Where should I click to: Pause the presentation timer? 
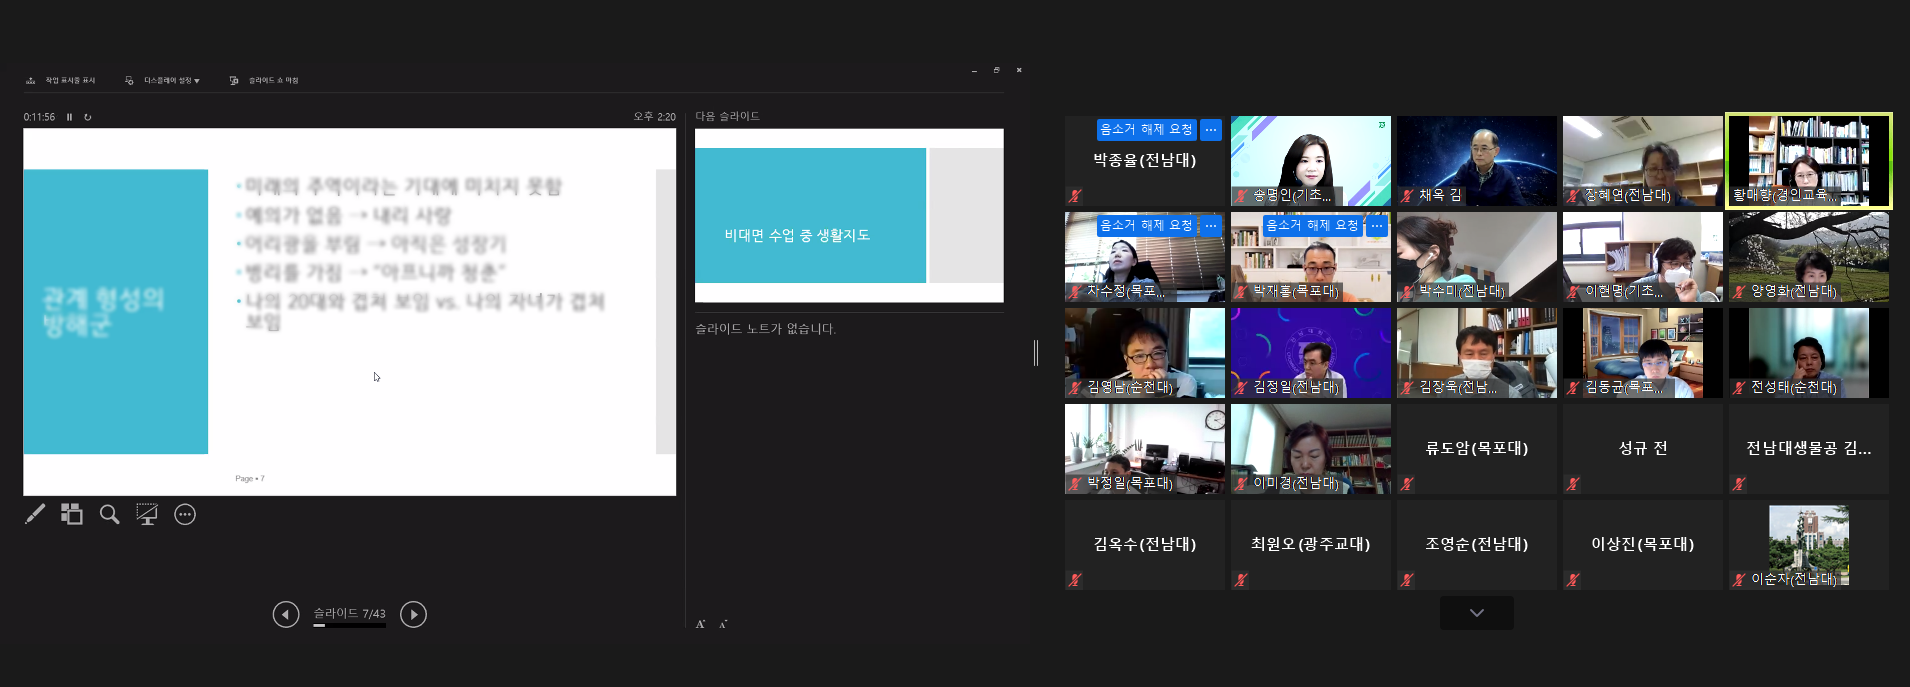pos(70,117)
